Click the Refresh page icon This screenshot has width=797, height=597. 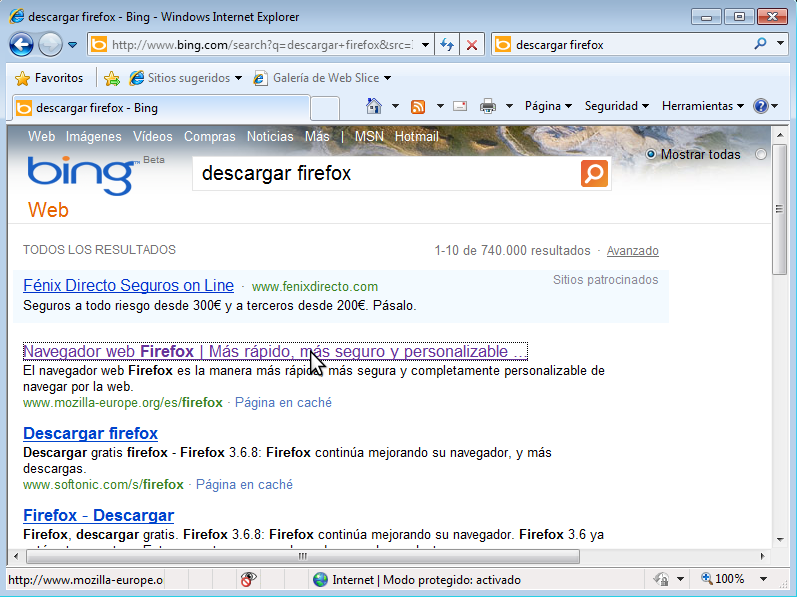click(x=447, y=45)
